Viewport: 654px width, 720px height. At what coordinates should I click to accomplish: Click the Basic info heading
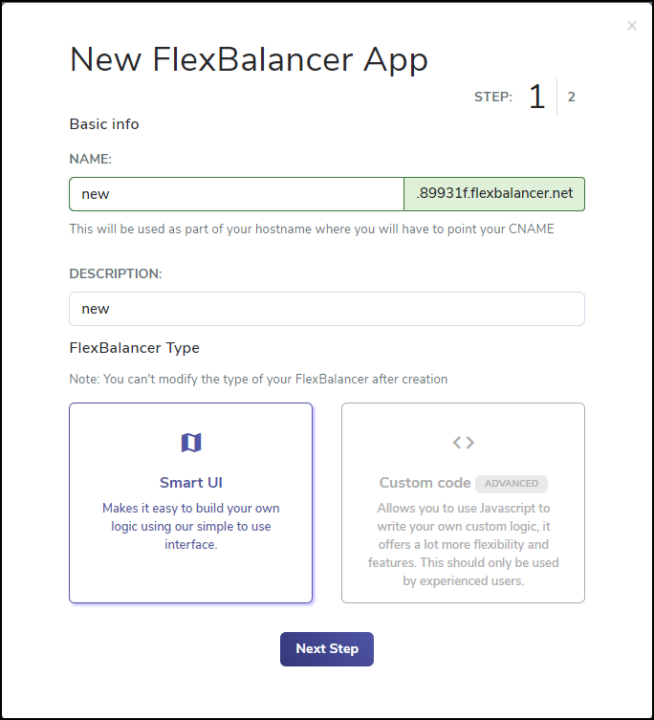(x=104, y=124)
